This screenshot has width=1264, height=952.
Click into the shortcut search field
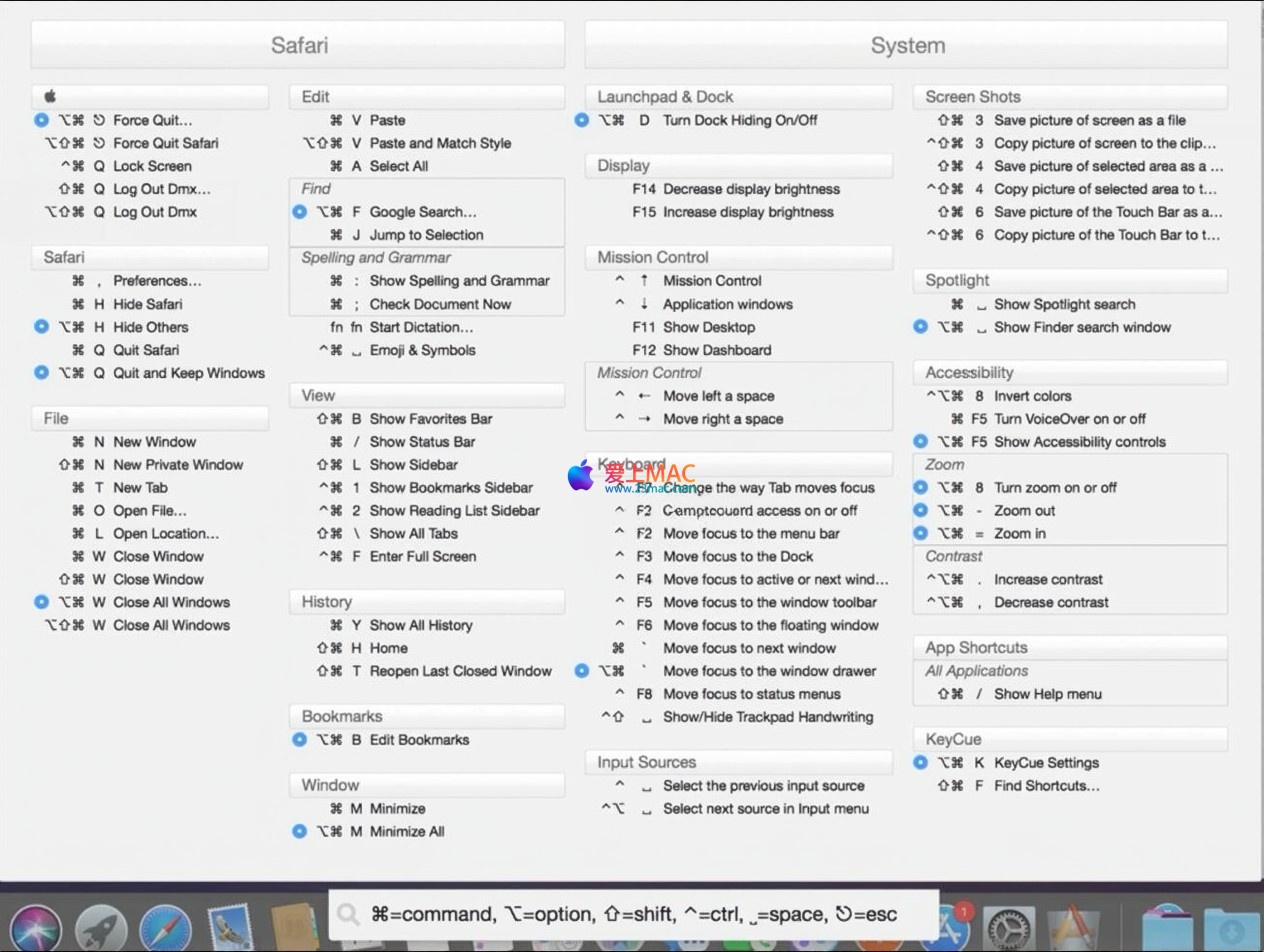coord(640,914)
